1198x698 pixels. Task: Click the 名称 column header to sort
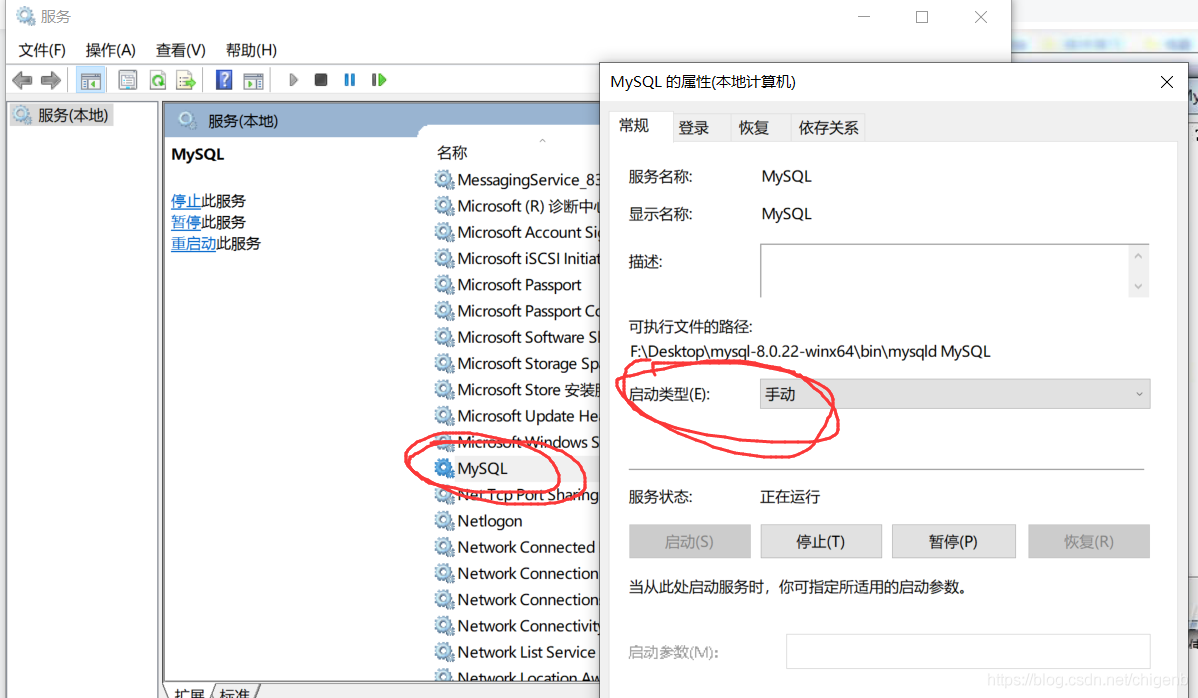pyautogui.click(x=452, y=153)
